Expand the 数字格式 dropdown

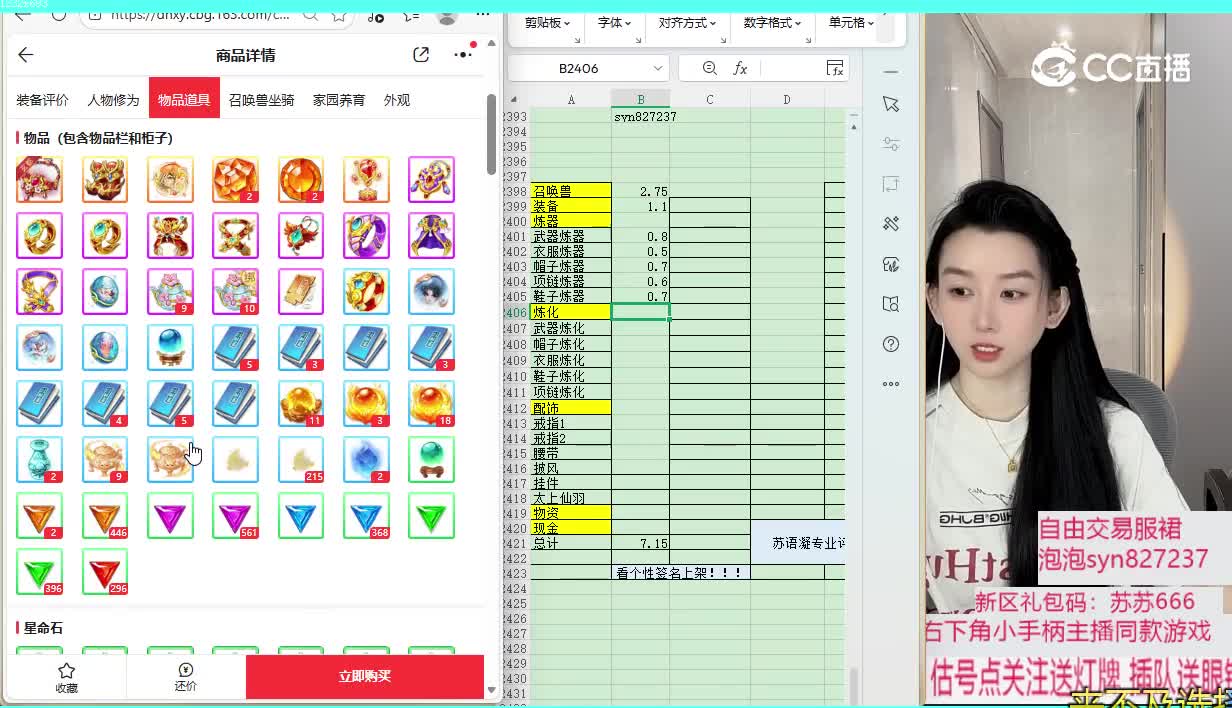click(x=772, y=22)
